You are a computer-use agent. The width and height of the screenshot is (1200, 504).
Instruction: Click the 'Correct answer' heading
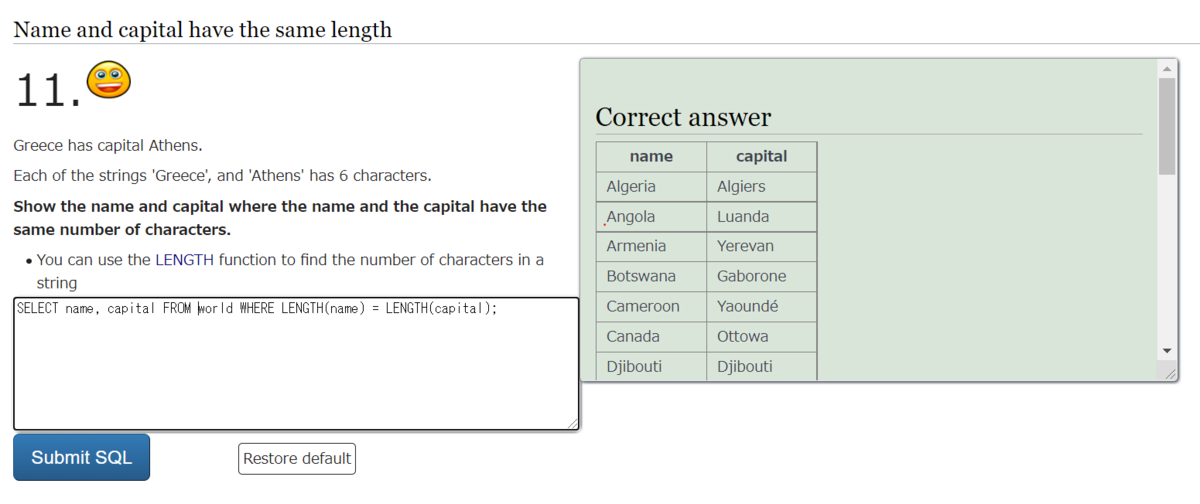[x=683, y=117]
